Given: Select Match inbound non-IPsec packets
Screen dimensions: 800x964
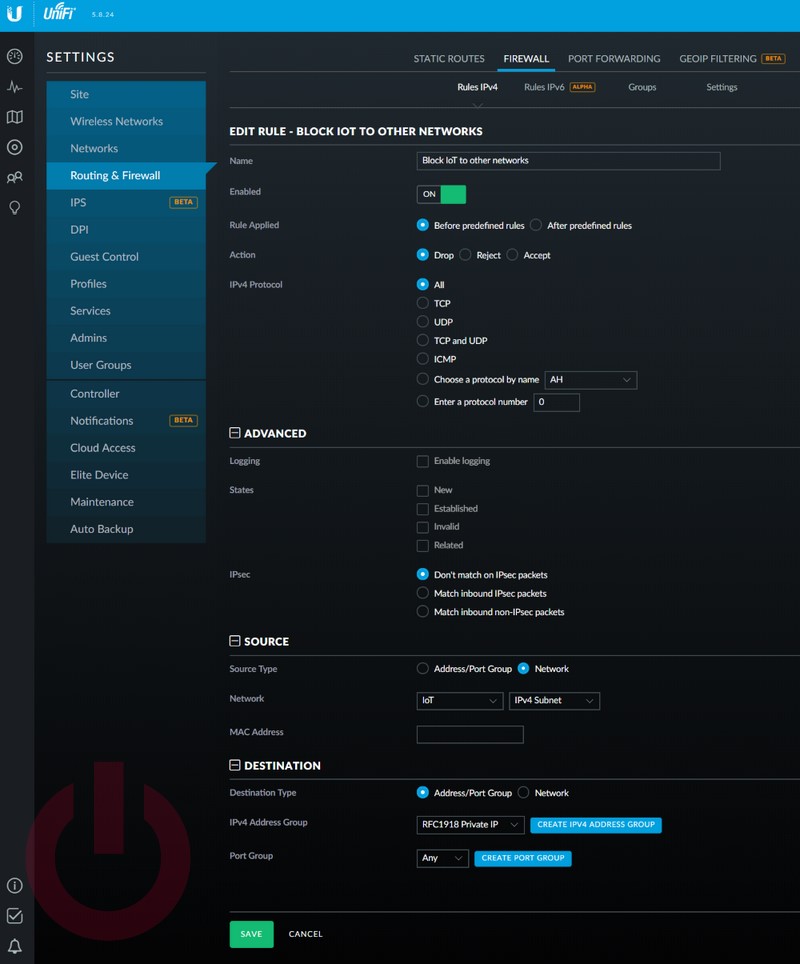Looking at the screenshot, I should (x=422, y=612).
